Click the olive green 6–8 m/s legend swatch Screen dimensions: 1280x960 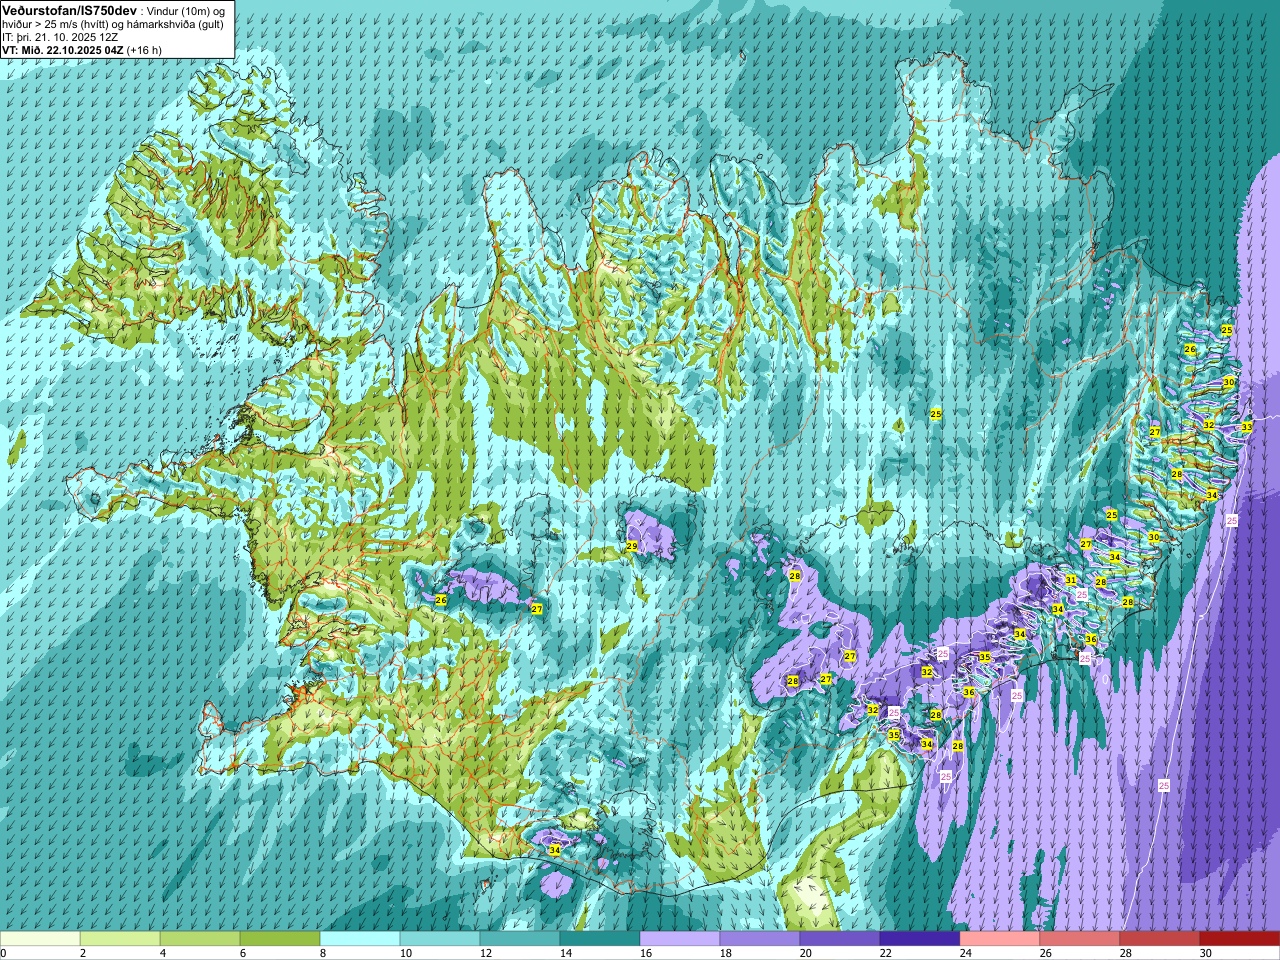(x=280, y=939)
